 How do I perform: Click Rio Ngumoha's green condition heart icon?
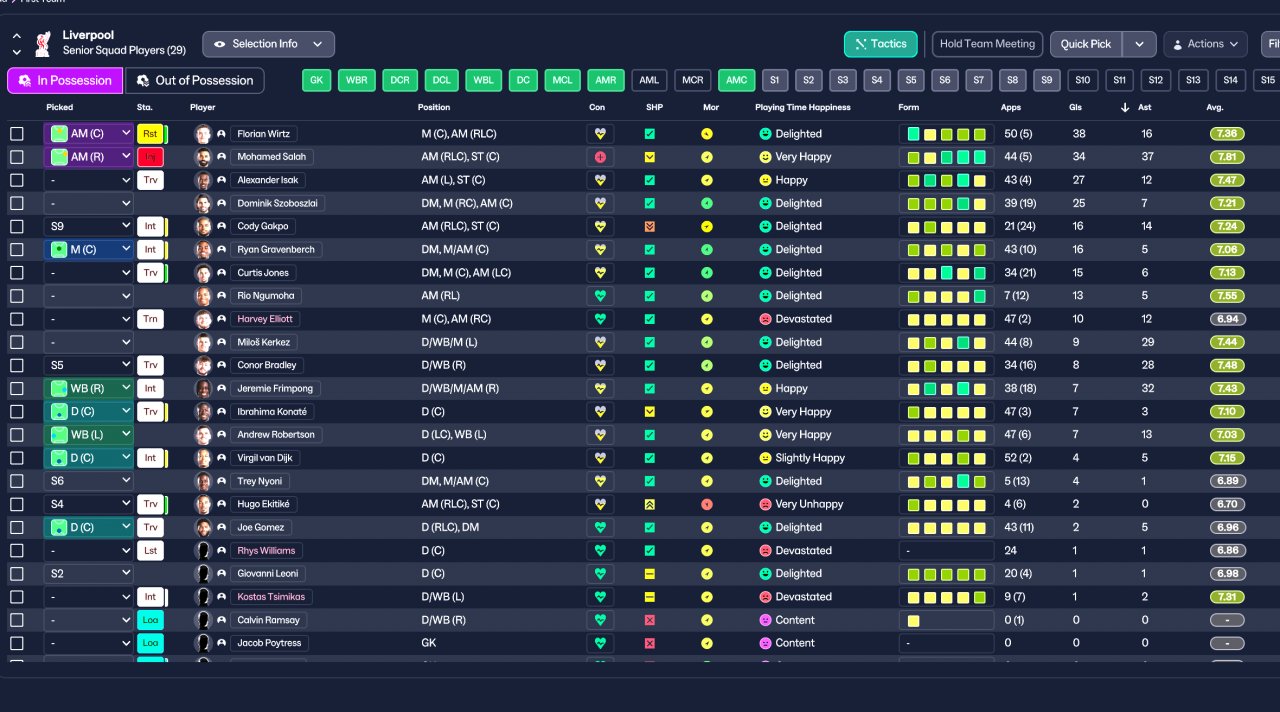601,296
